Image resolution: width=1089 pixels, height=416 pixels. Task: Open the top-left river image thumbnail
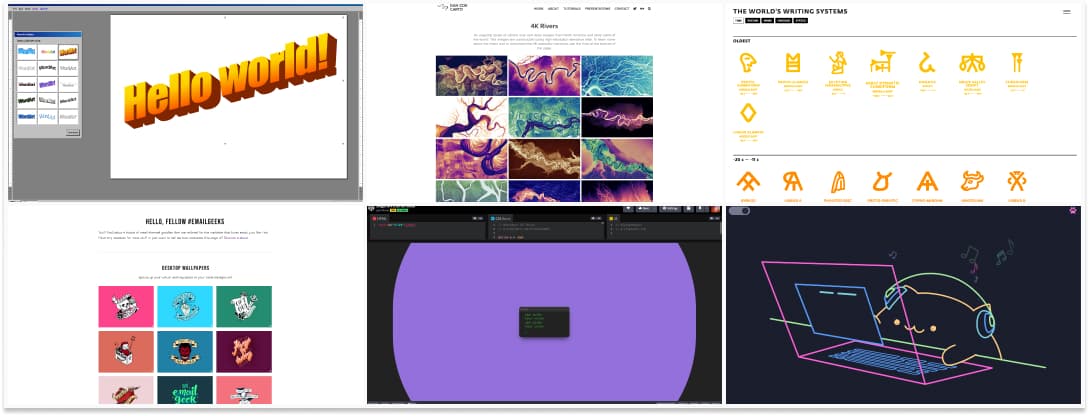coord(471,75)
